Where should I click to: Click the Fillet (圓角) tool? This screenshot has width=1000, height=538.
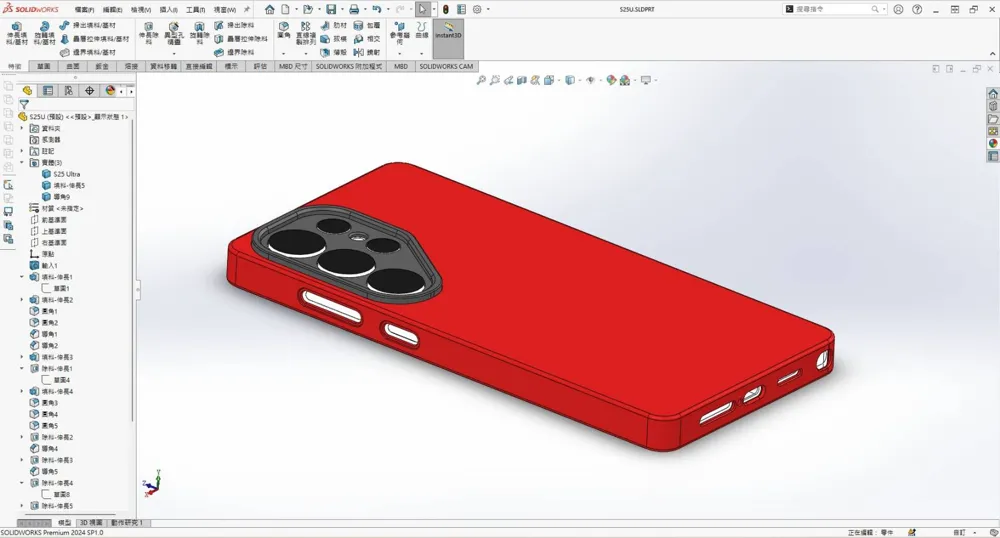tap(284, 30)
